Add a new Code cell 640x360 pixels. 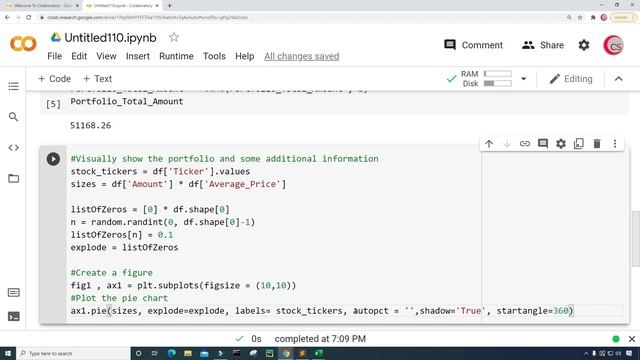click(54, 79)
